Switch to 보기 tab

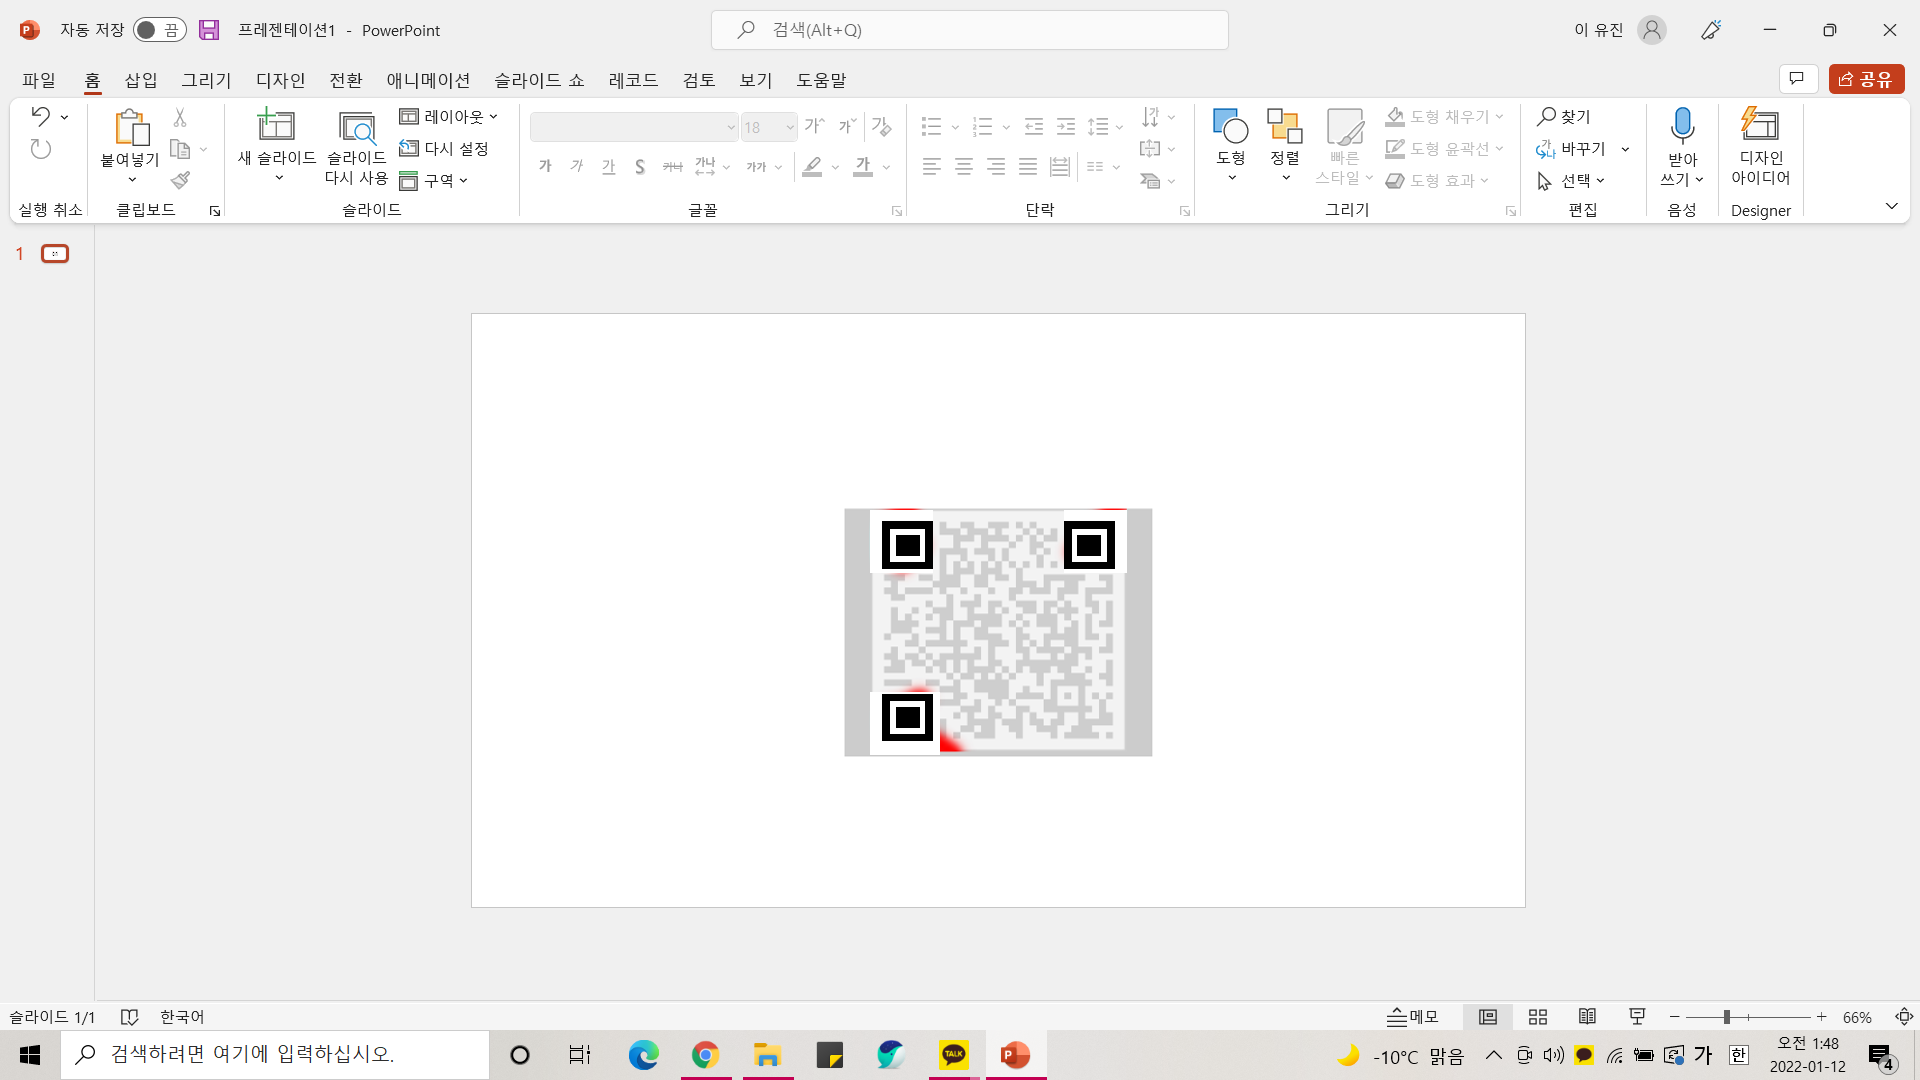(x=756, y=80)
